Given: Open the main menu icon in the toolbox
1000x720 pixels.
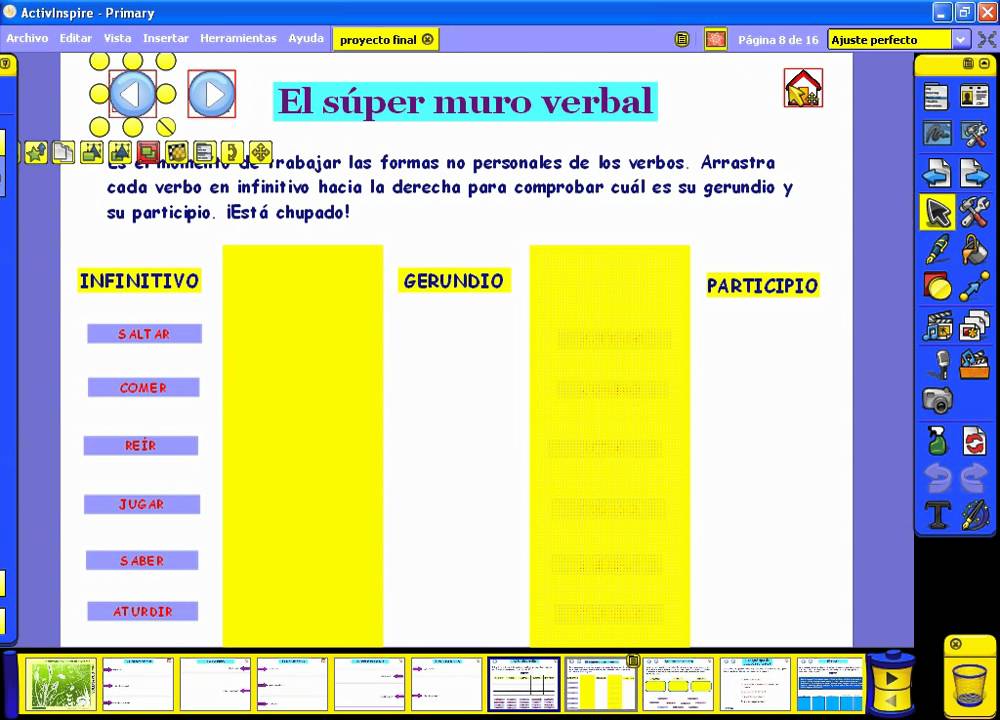Looking at the screenshot, I should click(936, 97).
